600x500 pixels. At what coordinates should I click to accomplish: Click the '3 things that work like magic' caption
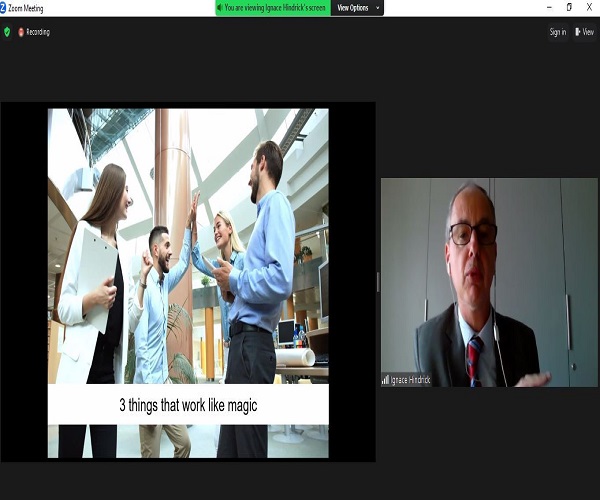click(188, 405)
